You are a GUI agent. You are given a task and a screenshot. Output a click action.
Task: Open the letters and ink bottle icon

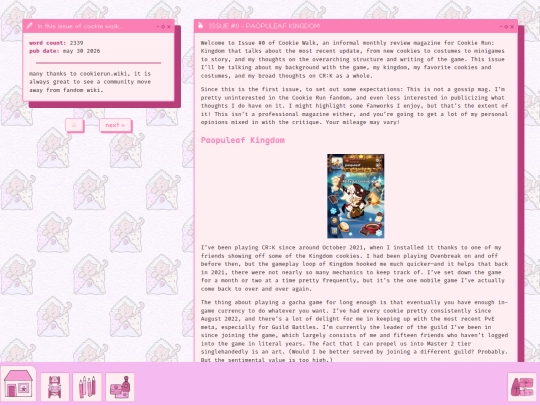point(120,387)
